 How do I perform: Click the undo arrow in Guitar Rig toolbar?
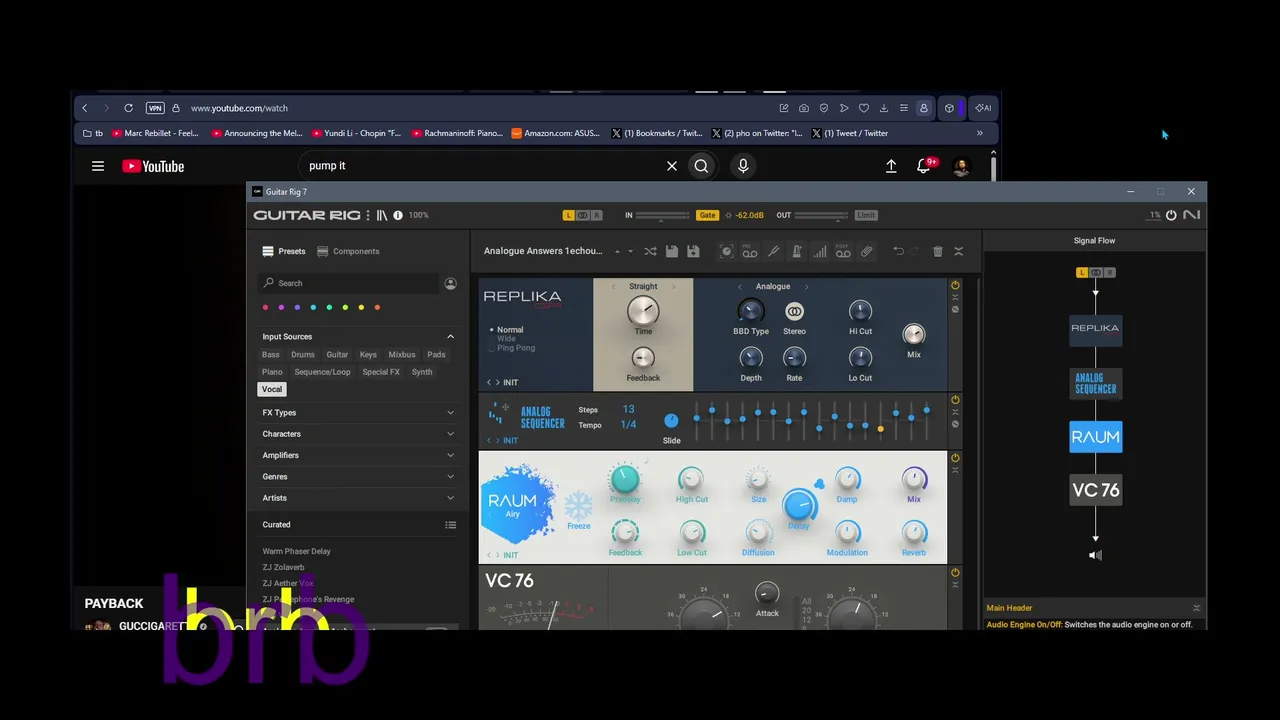(x=898, y=251)
